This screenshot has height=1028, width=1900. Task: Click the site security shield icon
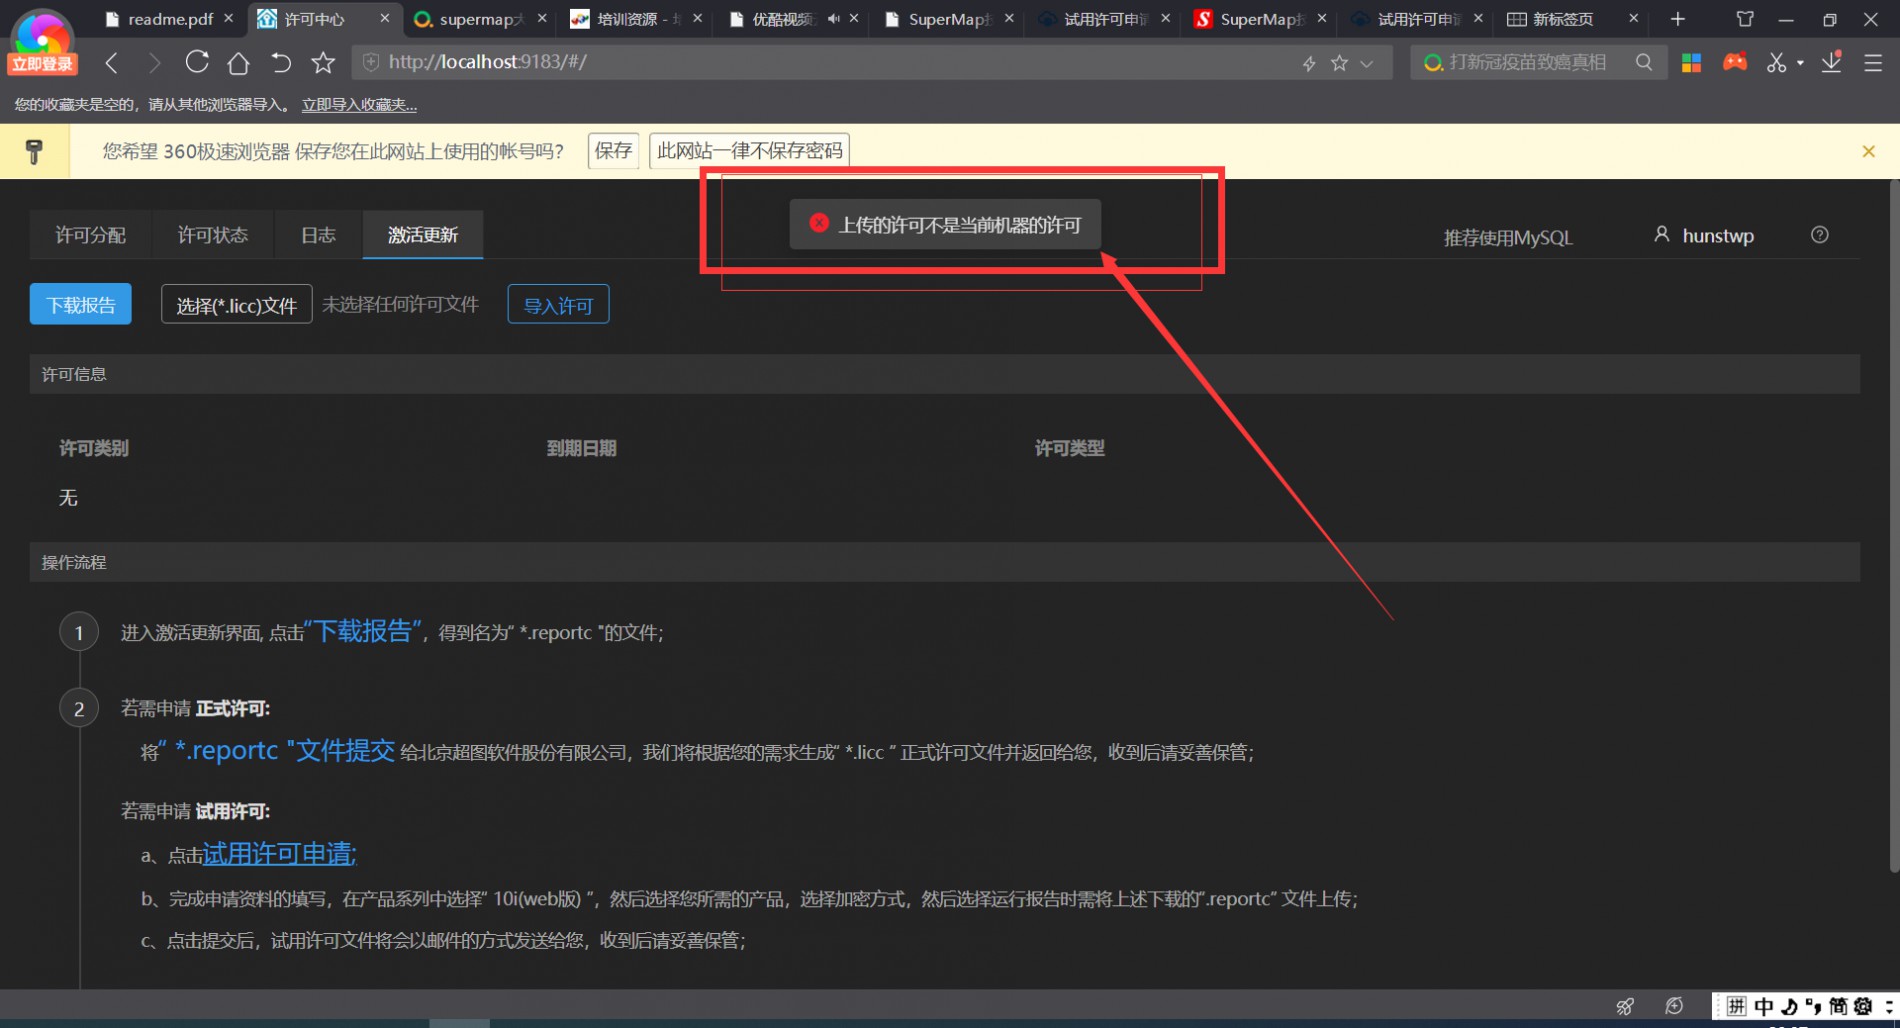pyautogui.click(x=371, y=62)
